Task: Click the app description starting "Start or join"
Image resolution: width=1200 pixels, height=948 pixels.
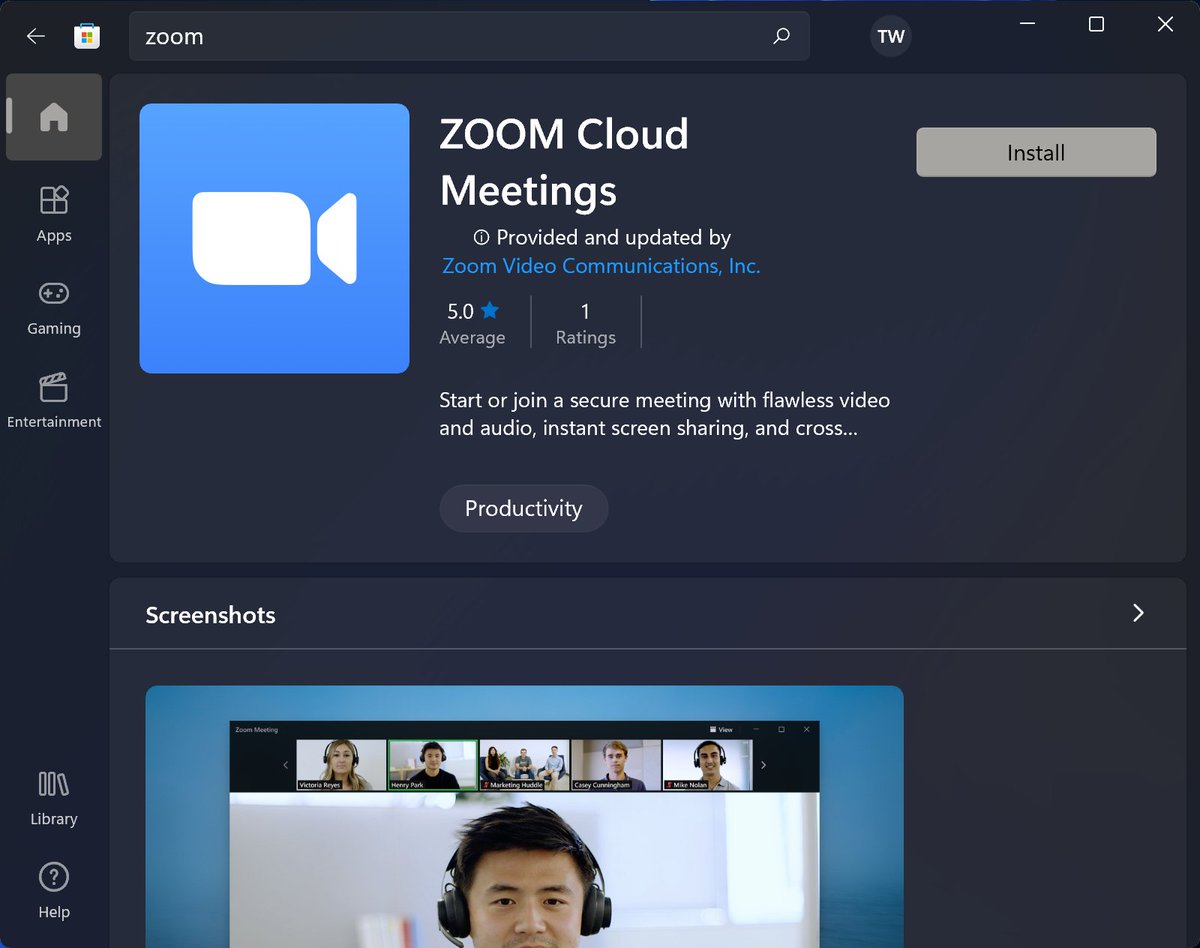Action: coord(664,414)
